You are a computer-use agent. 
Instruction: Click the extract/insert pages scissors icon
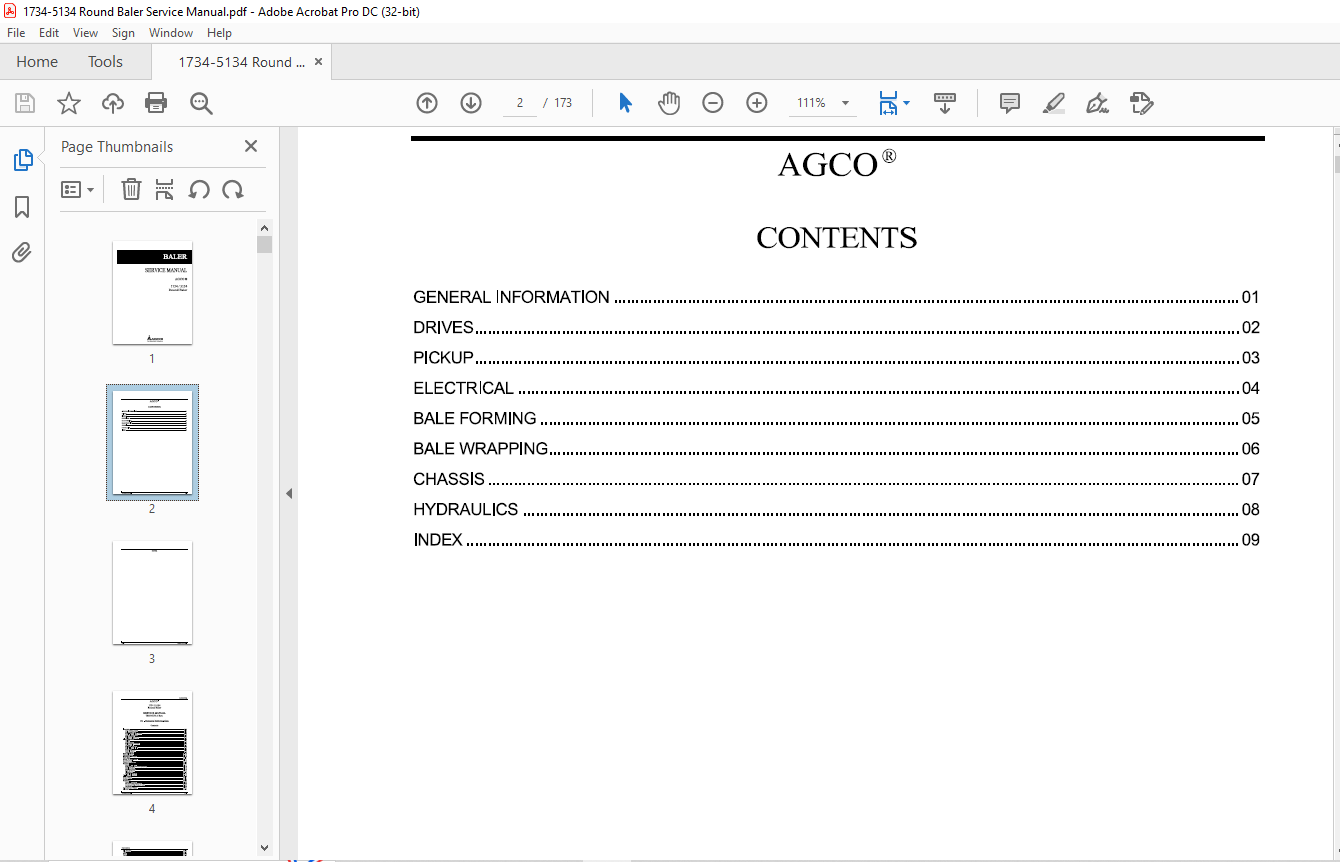tap(165, 189)
